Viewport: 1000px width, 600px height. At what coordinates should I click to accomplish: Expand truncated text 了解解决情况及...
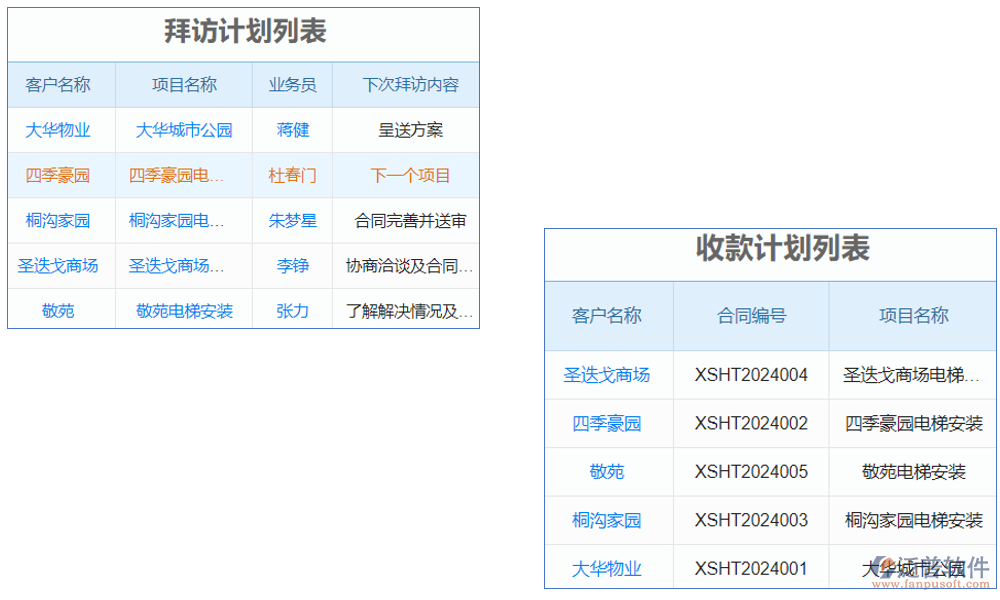click(x=405, y=310)
